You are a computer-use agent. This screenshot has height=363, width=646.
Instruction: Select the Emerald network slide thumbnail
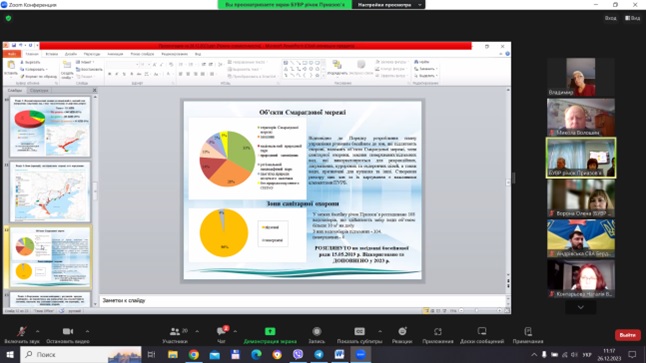(x=50, y=257)
